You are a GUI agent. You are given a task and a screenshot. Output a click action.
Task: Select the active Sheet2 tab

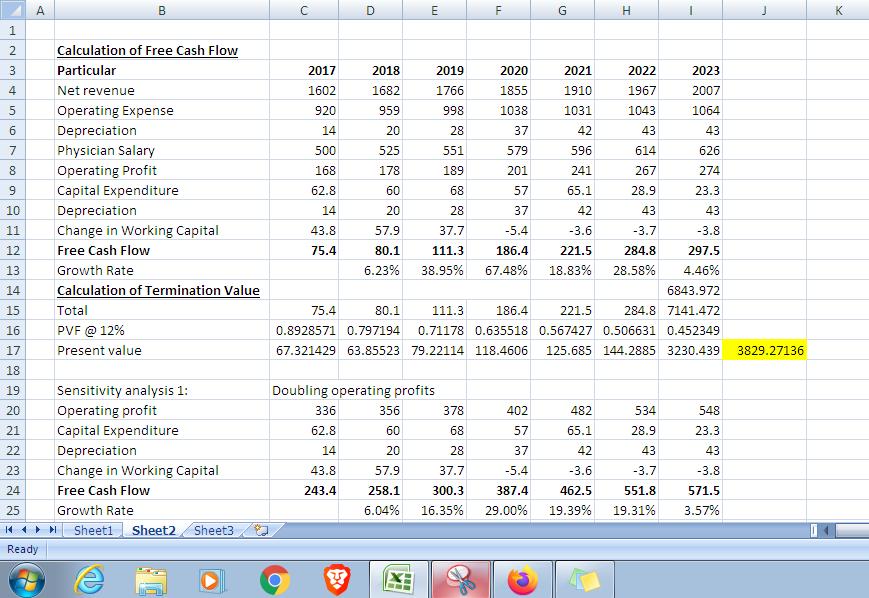point(152,530)
